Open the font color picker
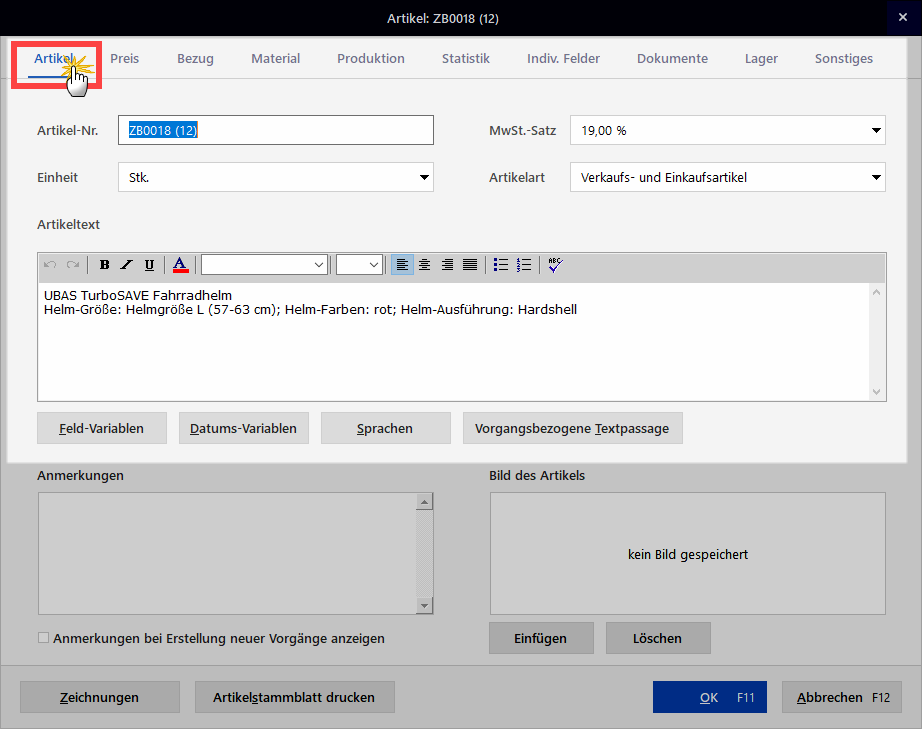 (181, 265)
